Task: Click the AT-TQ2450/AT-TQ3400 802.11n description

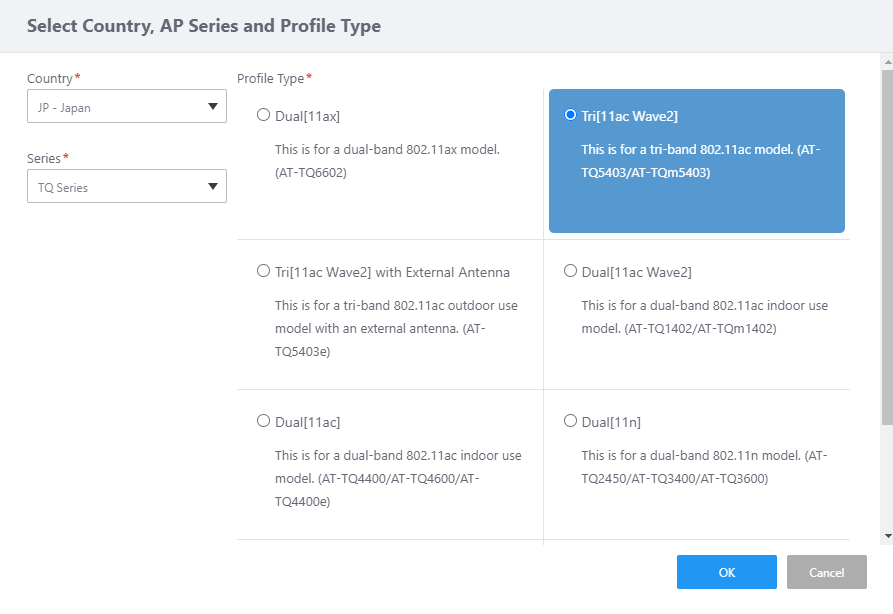Action: coord(704,467)
